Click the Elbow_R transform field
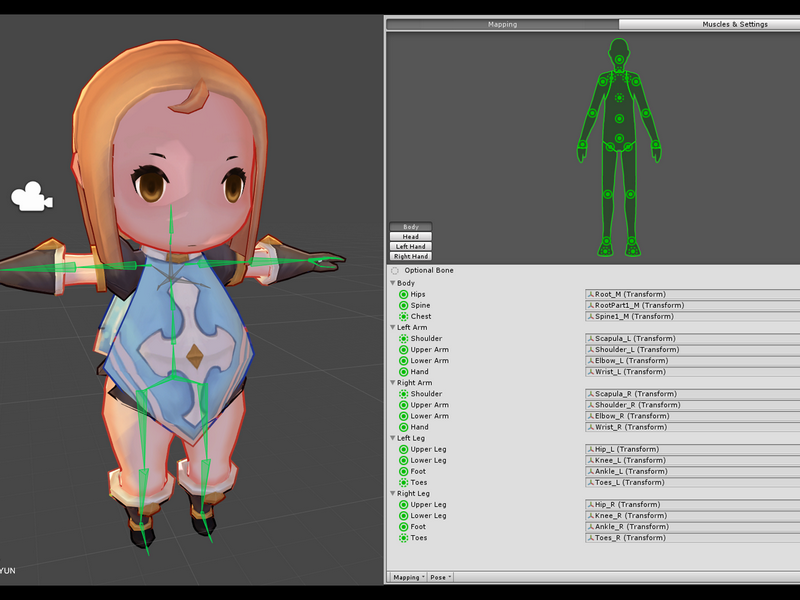Image resolution: width=800 pixels, height=600 pixels. pos(692,416)
